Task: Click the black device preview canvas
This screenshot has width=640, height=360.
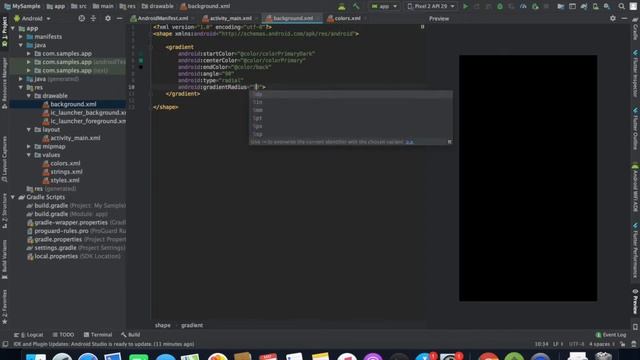Action: 528,178
